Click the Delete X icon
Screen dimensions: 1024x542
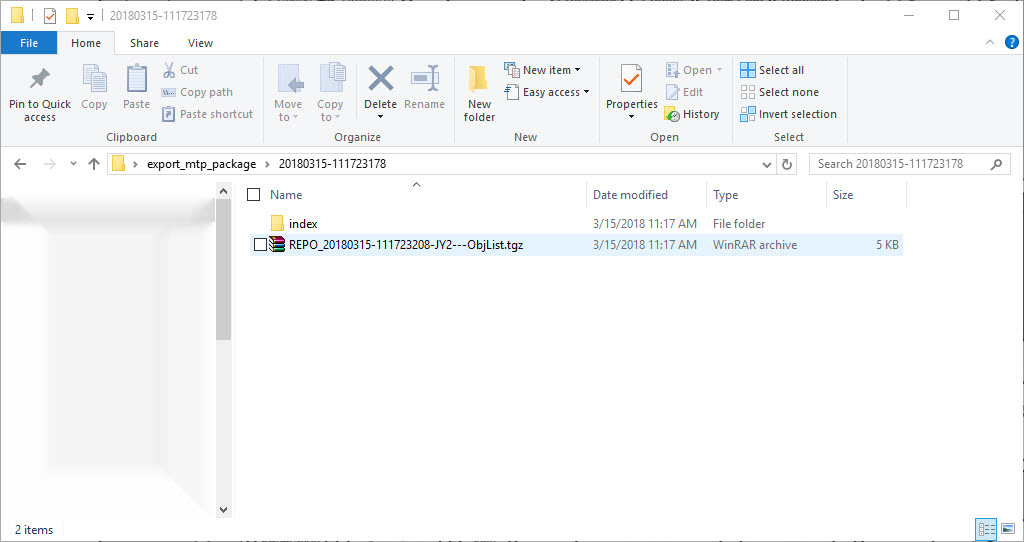[x=380, y=78]
